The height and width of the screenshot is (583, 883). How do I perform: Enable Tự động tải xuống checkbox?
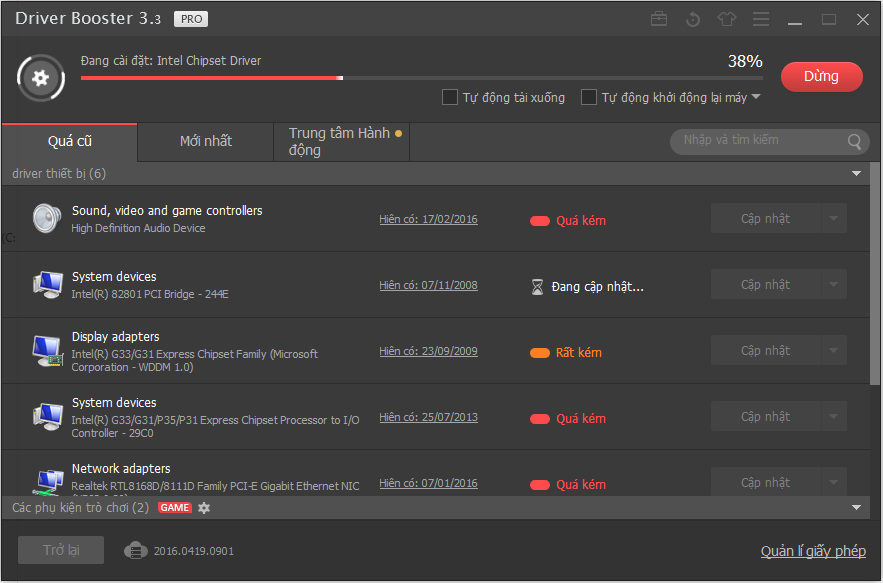tap(449, 97)
